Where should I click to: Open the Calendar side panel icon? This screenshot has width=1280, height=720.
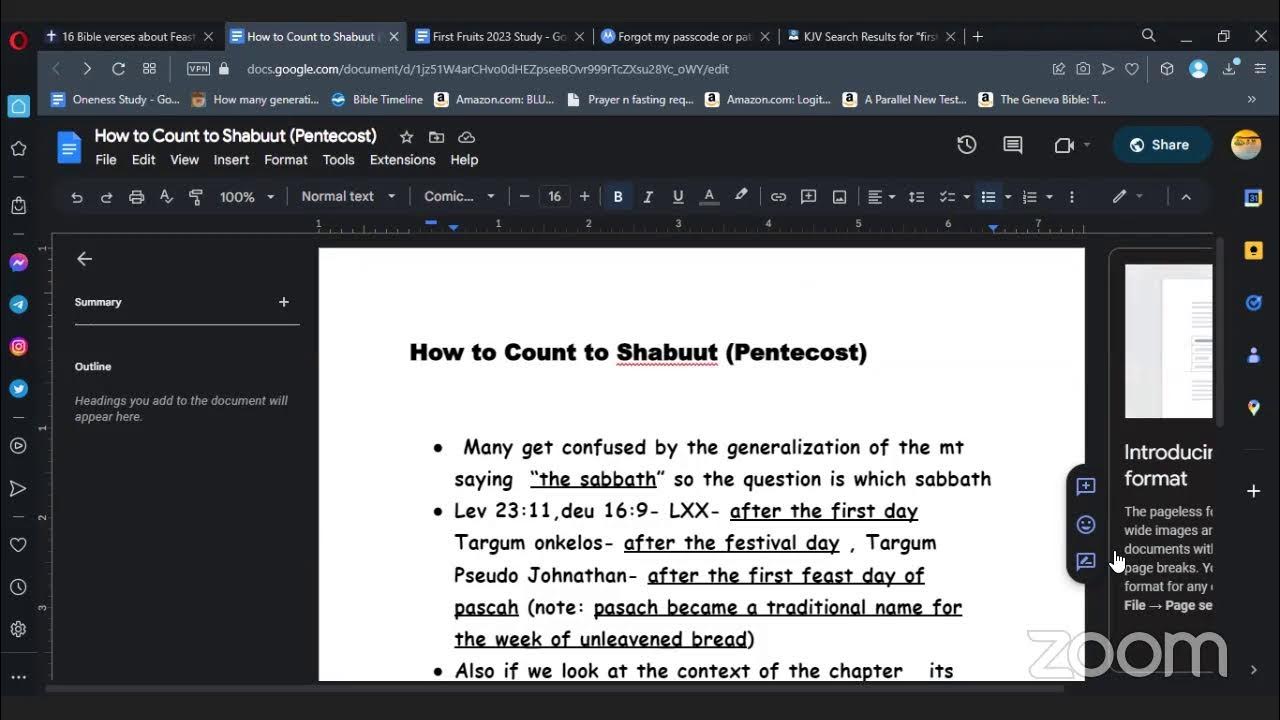1254,198
